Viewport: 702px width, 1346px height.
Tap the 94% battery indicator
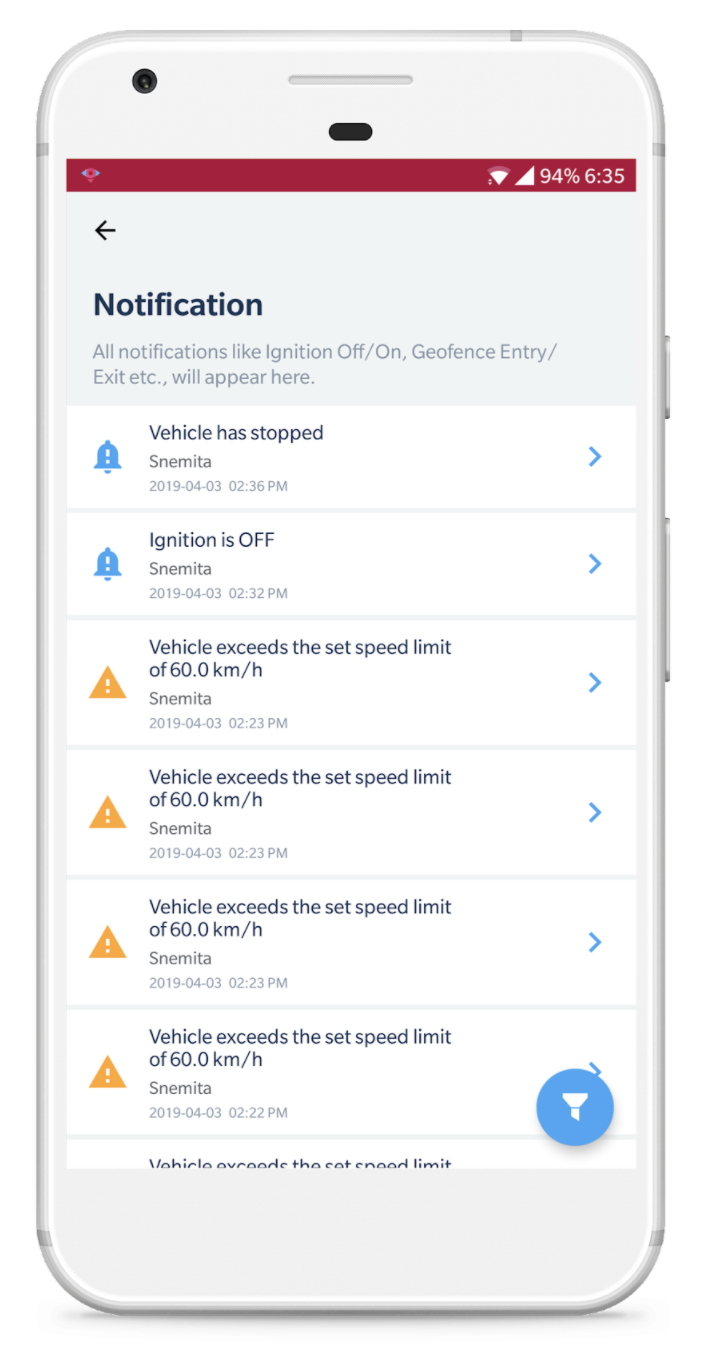tap(559, 177)
